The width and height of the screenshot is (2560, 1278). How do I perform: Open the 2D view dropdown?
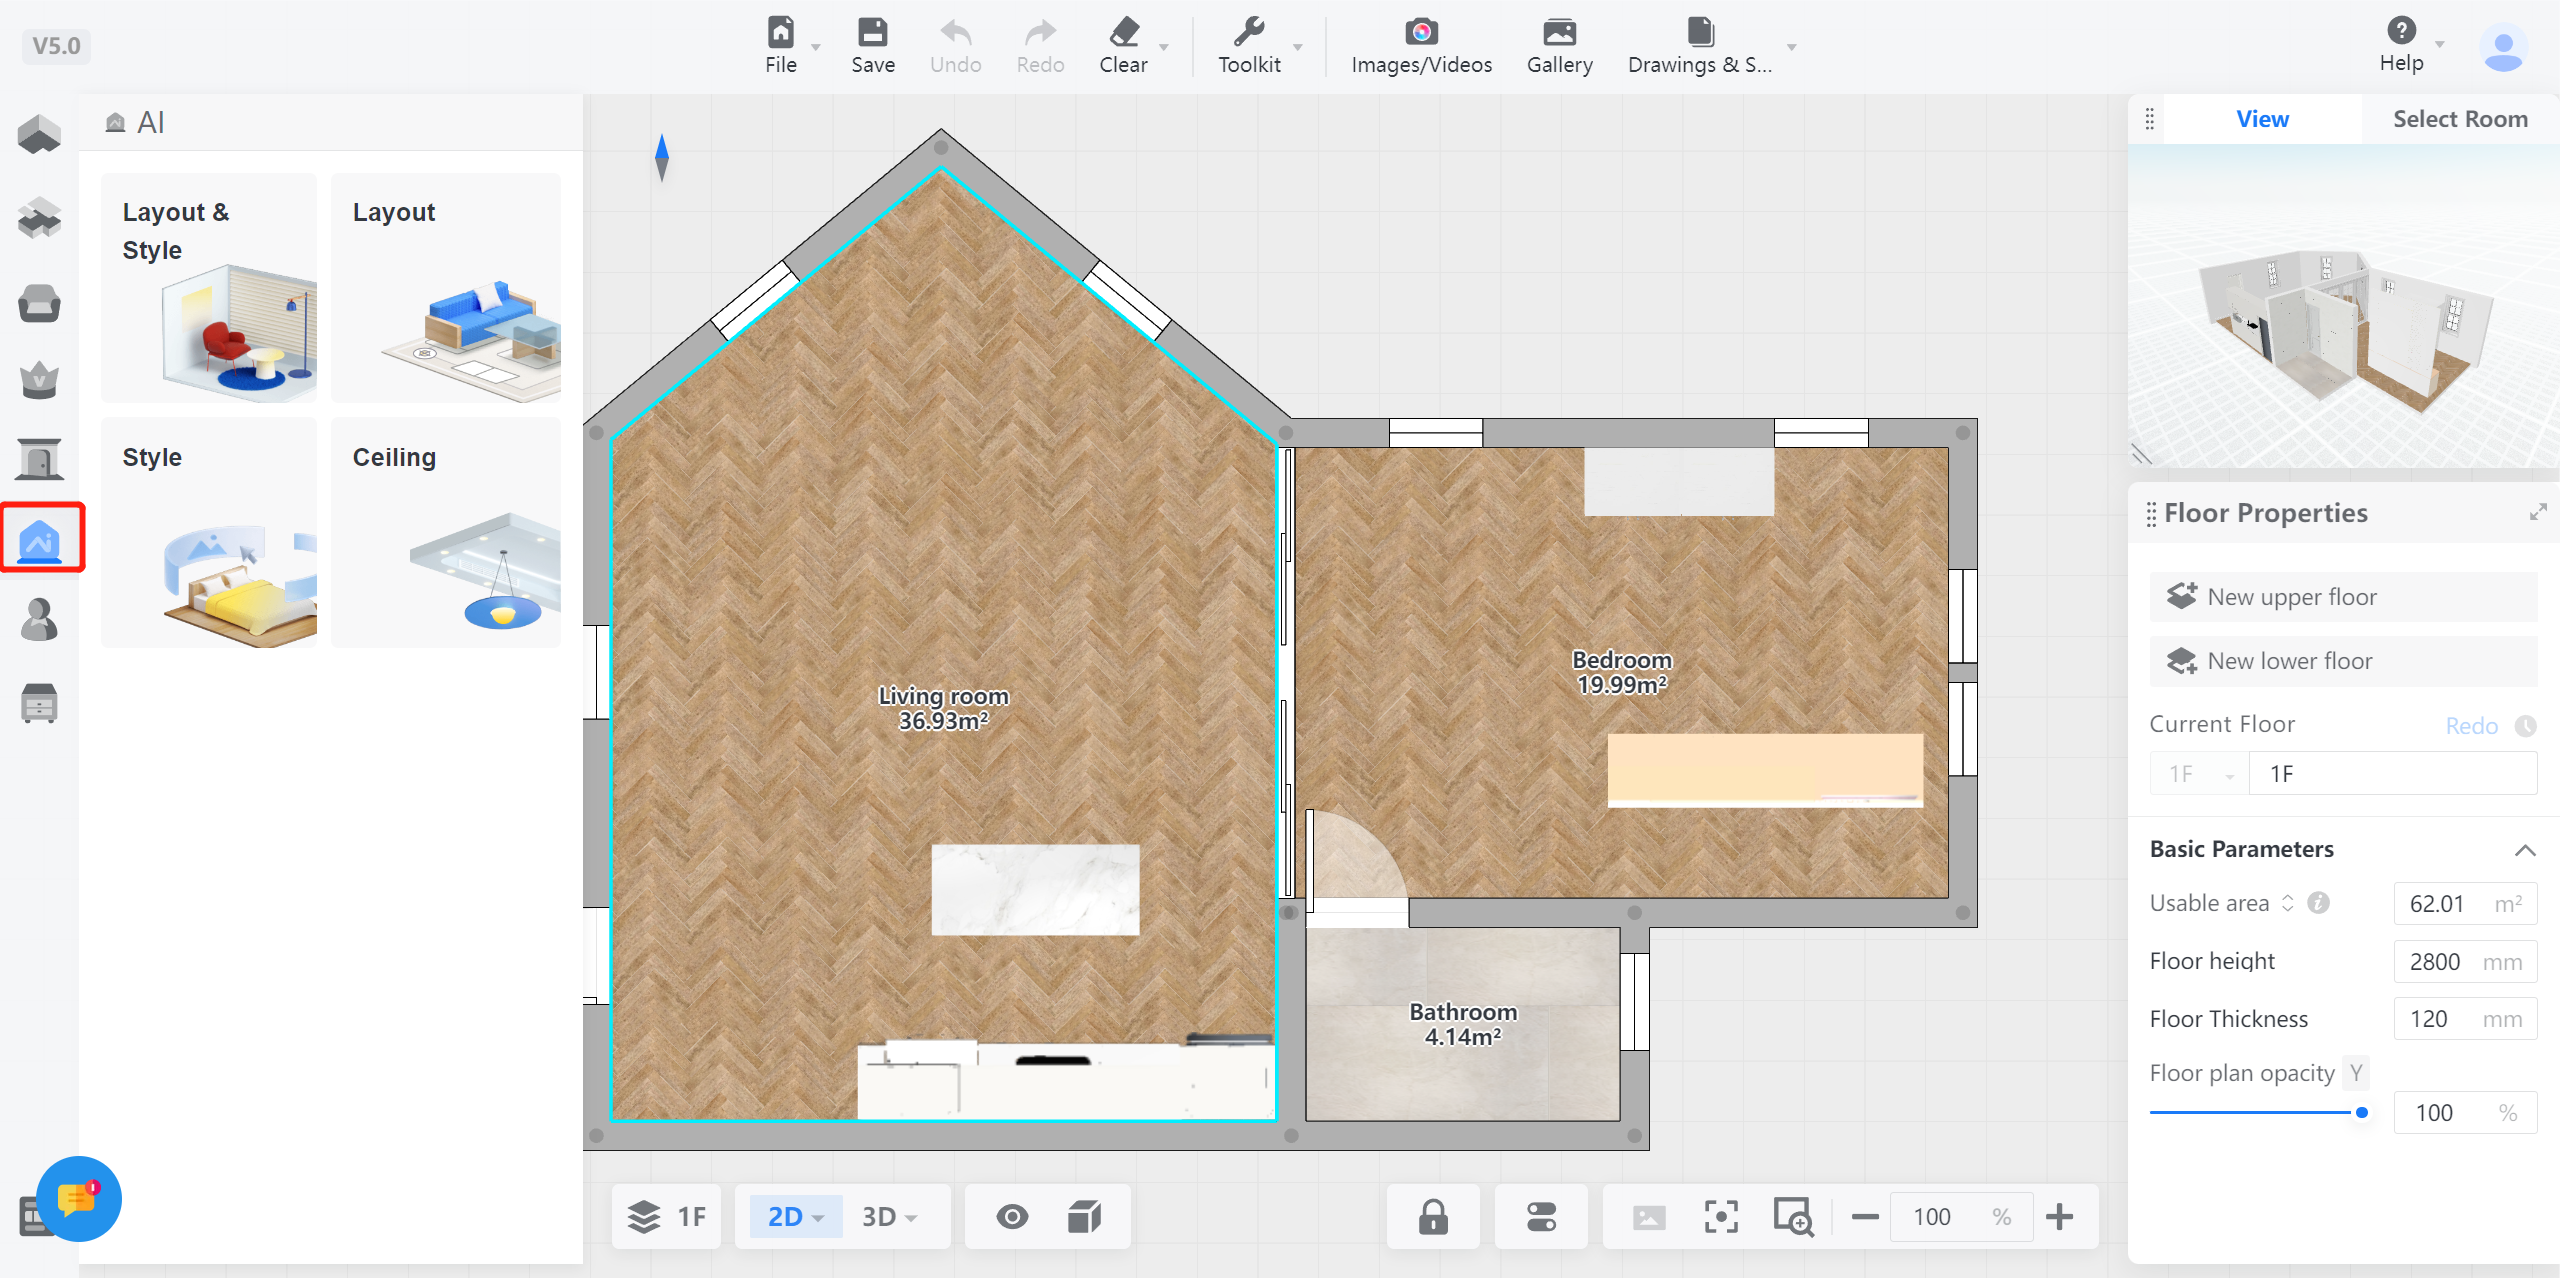(795, 1217)
